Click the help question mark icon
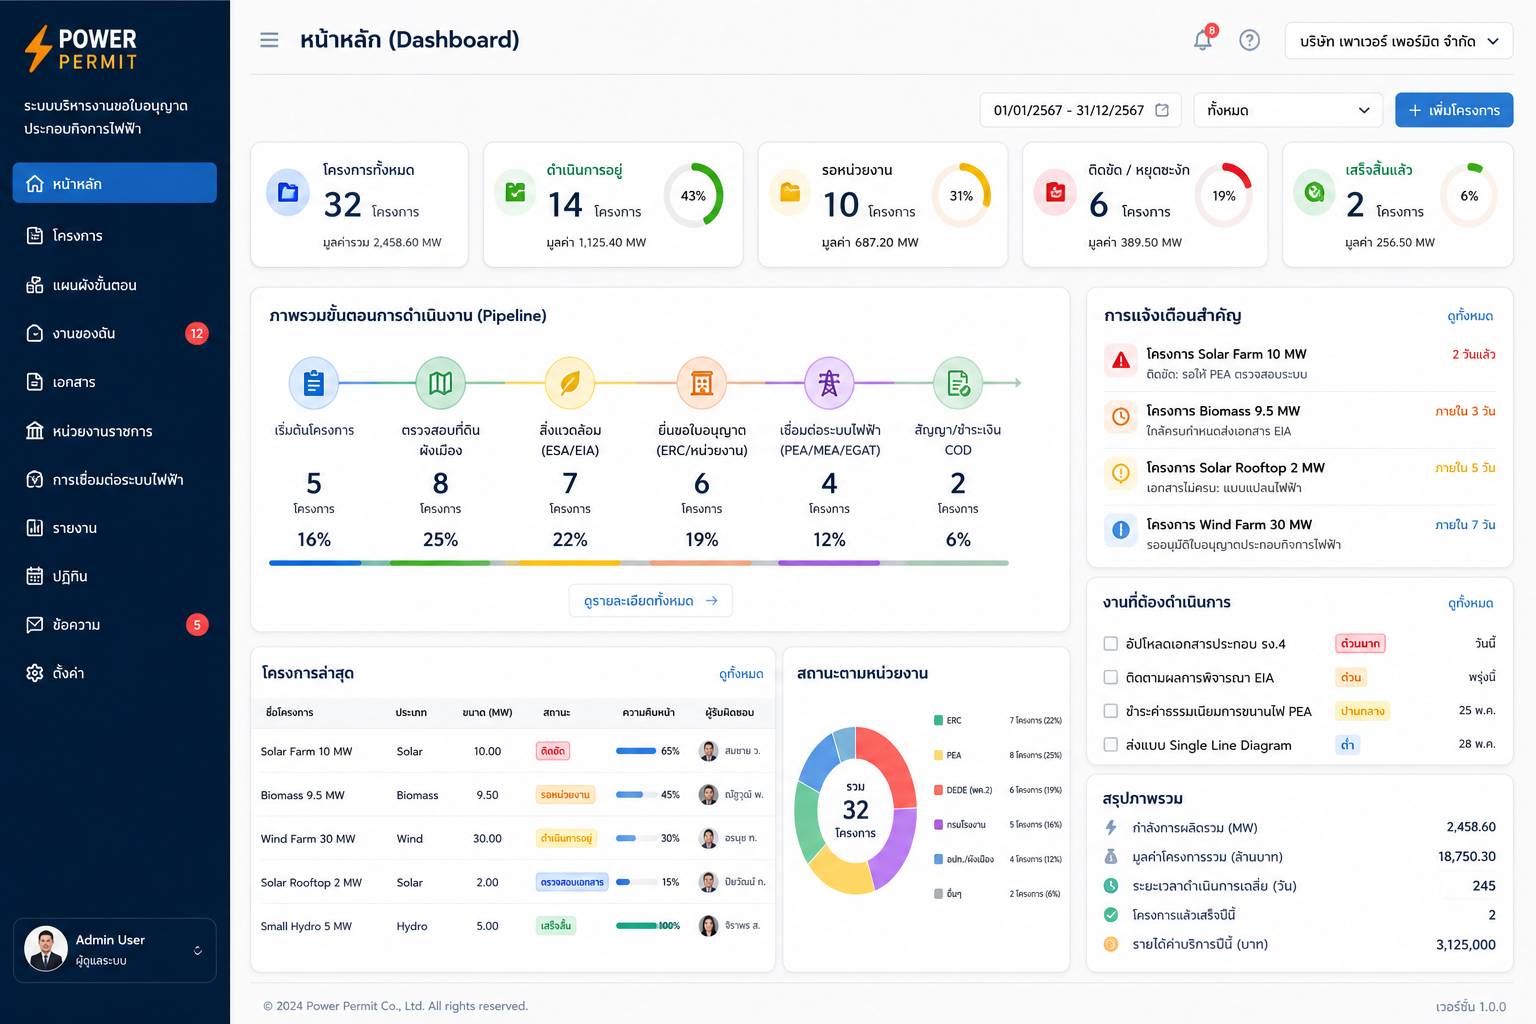The width and height of the screenshot is (1536, 1024). pyautogui.click(x=1249, y=40)
